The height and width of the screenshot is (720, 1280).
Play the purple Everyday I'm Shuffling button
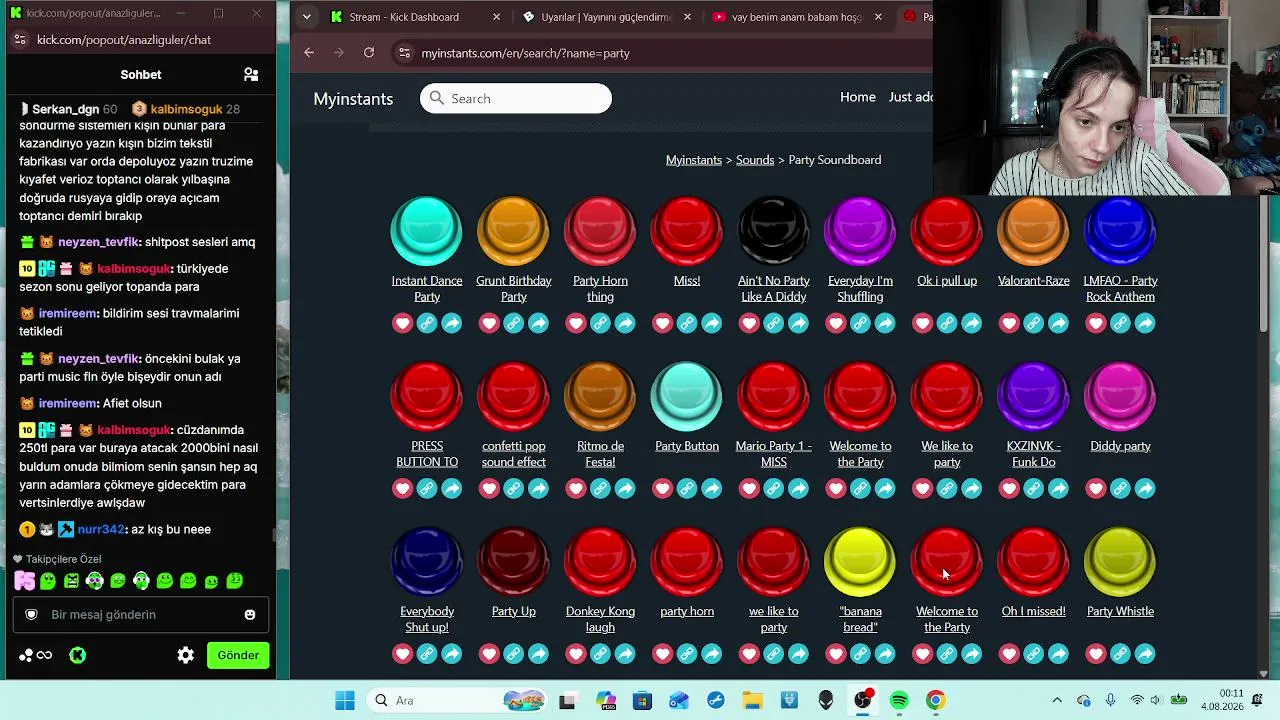pos(860,231)
